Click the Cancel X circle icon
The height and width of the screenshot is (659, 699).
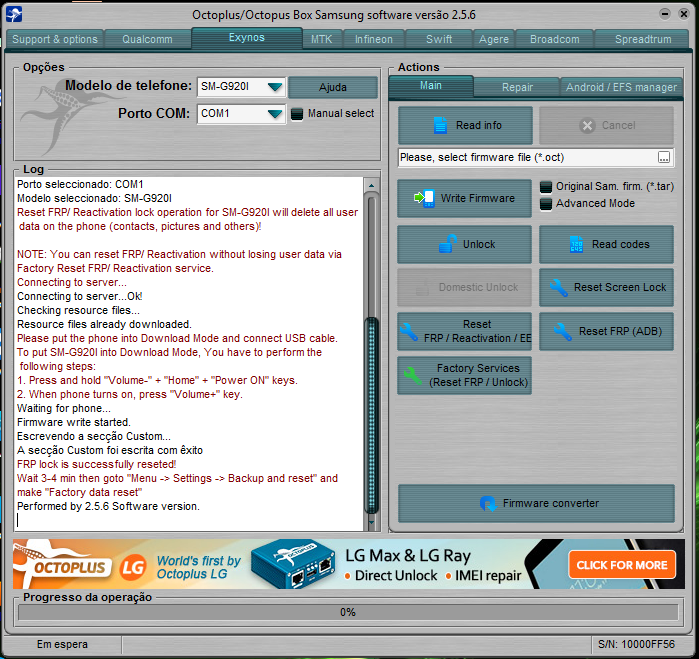point(588,126)
